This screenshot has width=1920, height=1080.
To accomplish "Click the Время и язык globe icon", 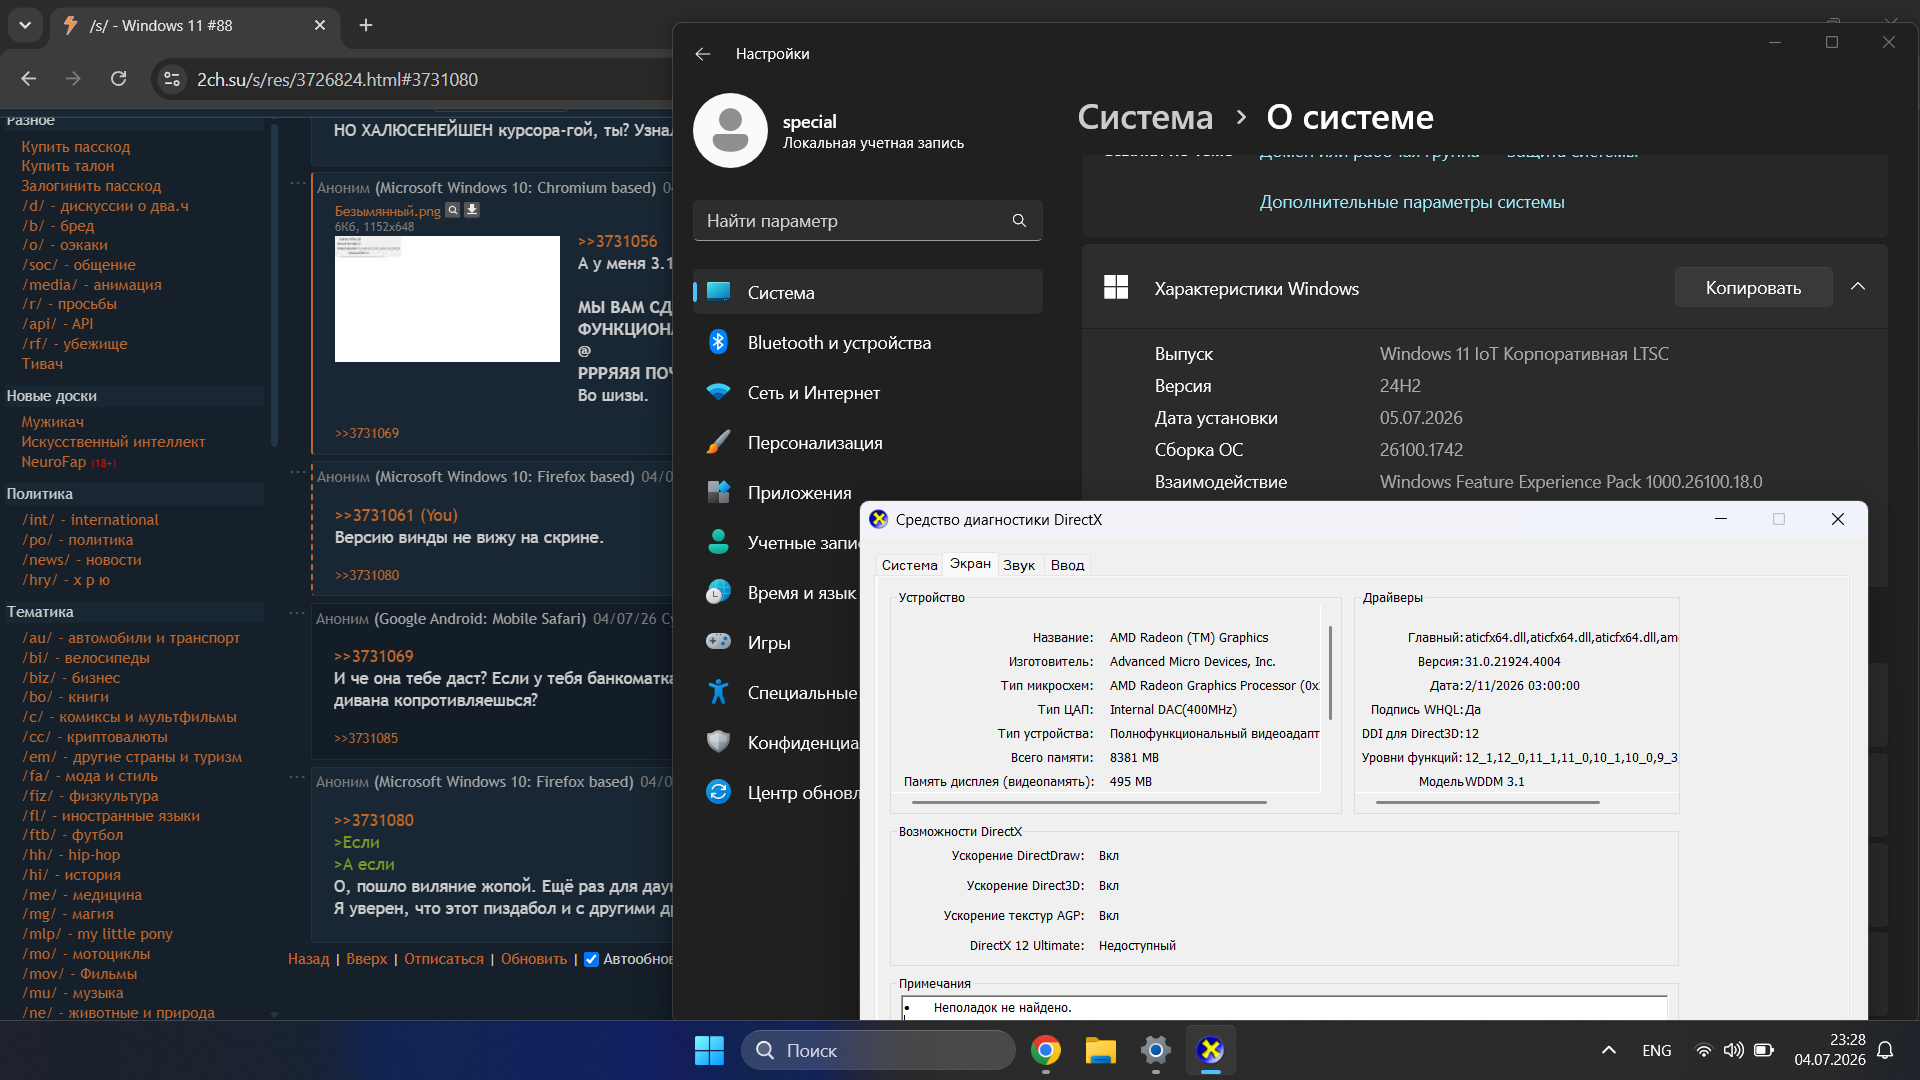I will tap(718, 592).
